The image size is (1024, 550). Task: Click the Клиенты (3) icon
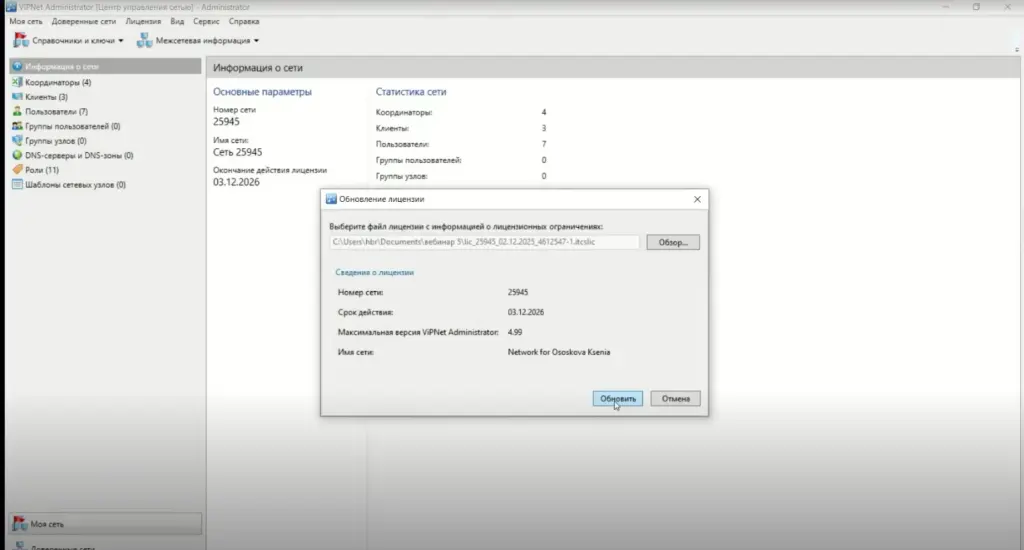[17, 97]
